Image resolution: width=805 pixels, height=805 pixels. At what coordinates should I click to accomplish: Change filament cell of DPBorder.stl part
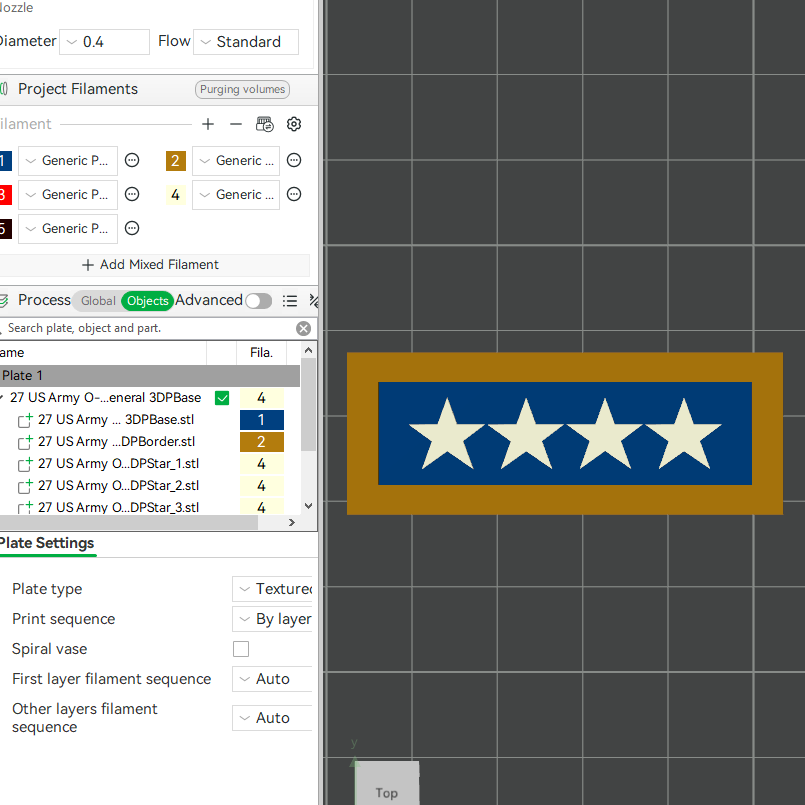coord(262,442)
